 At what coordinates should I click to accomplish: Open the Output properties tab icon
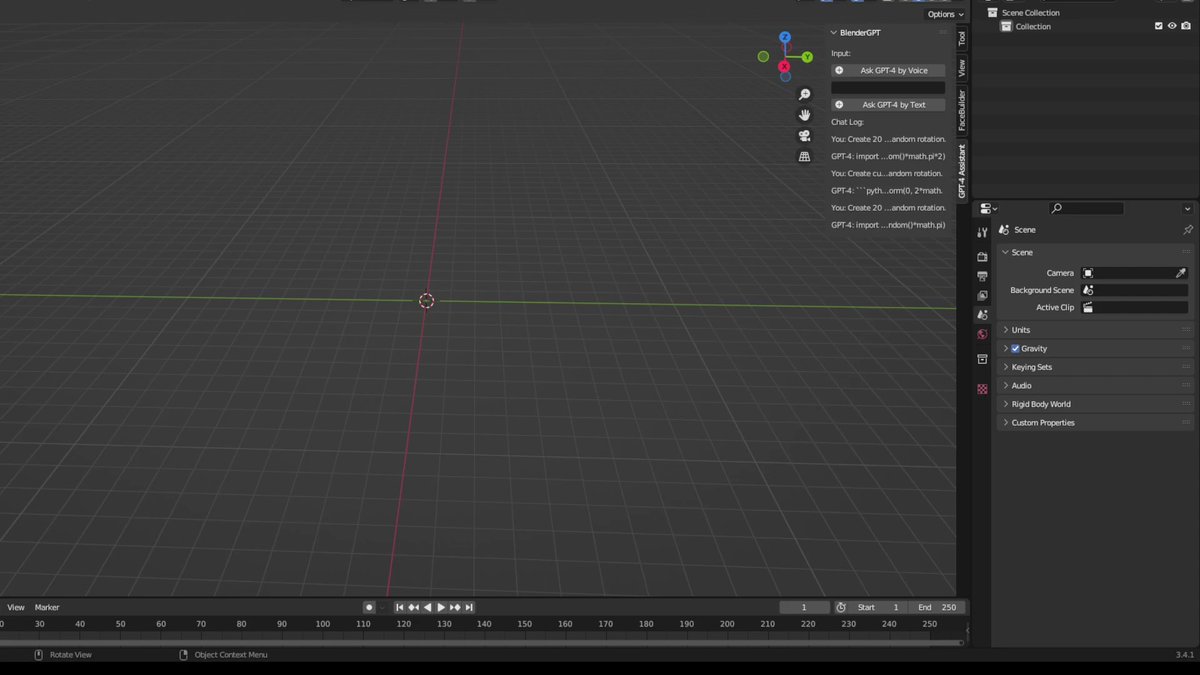point(982,276)
